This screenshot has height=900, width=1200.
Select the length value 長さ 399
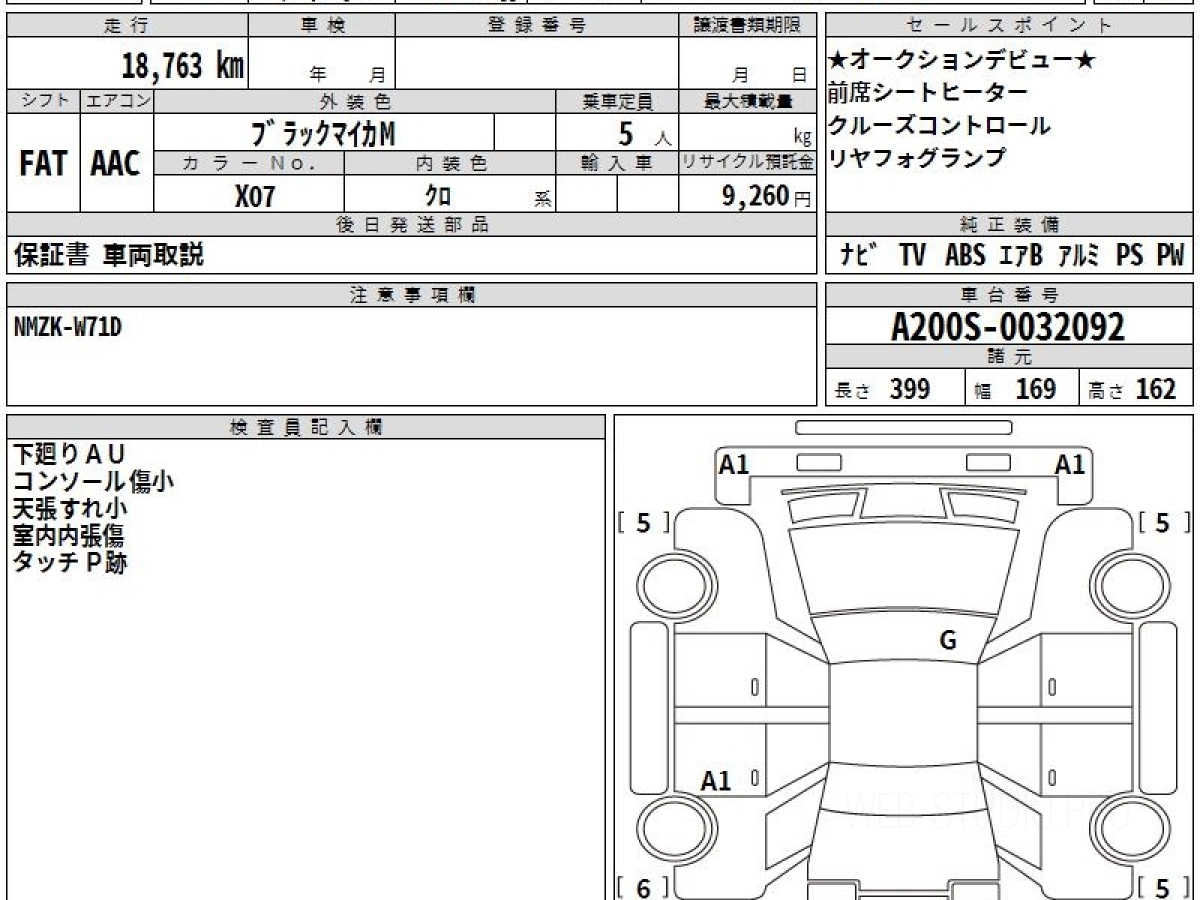pyautogui.click(x=883, y=389)
